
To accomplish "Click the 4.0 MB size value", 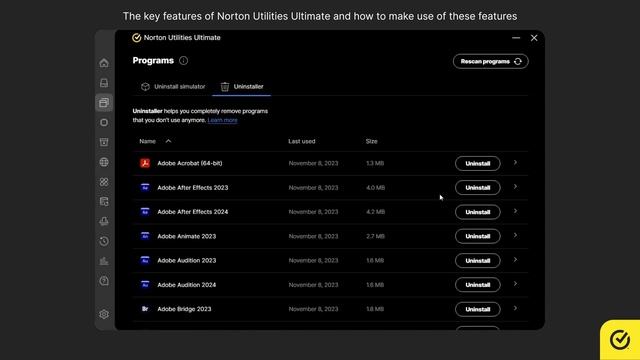I will click(x=376, y=188).
